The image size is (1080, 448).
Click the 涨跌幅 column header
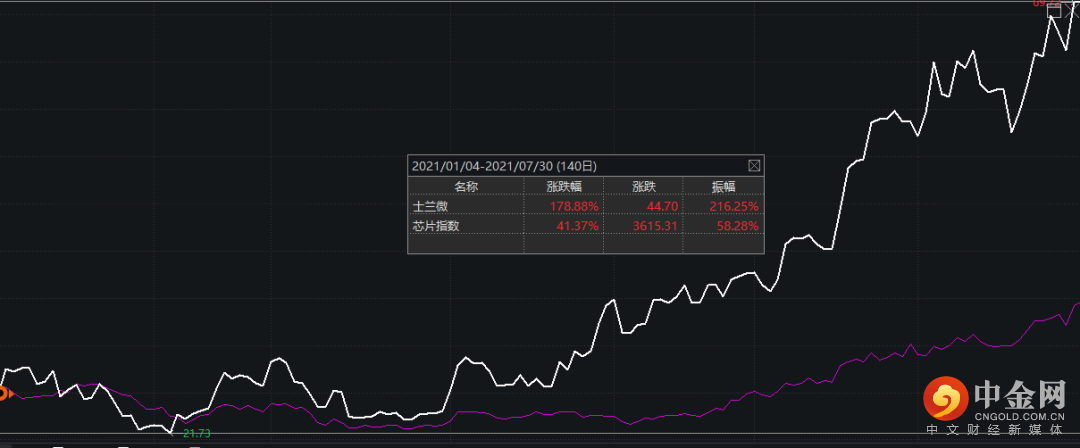coord(563,186)
